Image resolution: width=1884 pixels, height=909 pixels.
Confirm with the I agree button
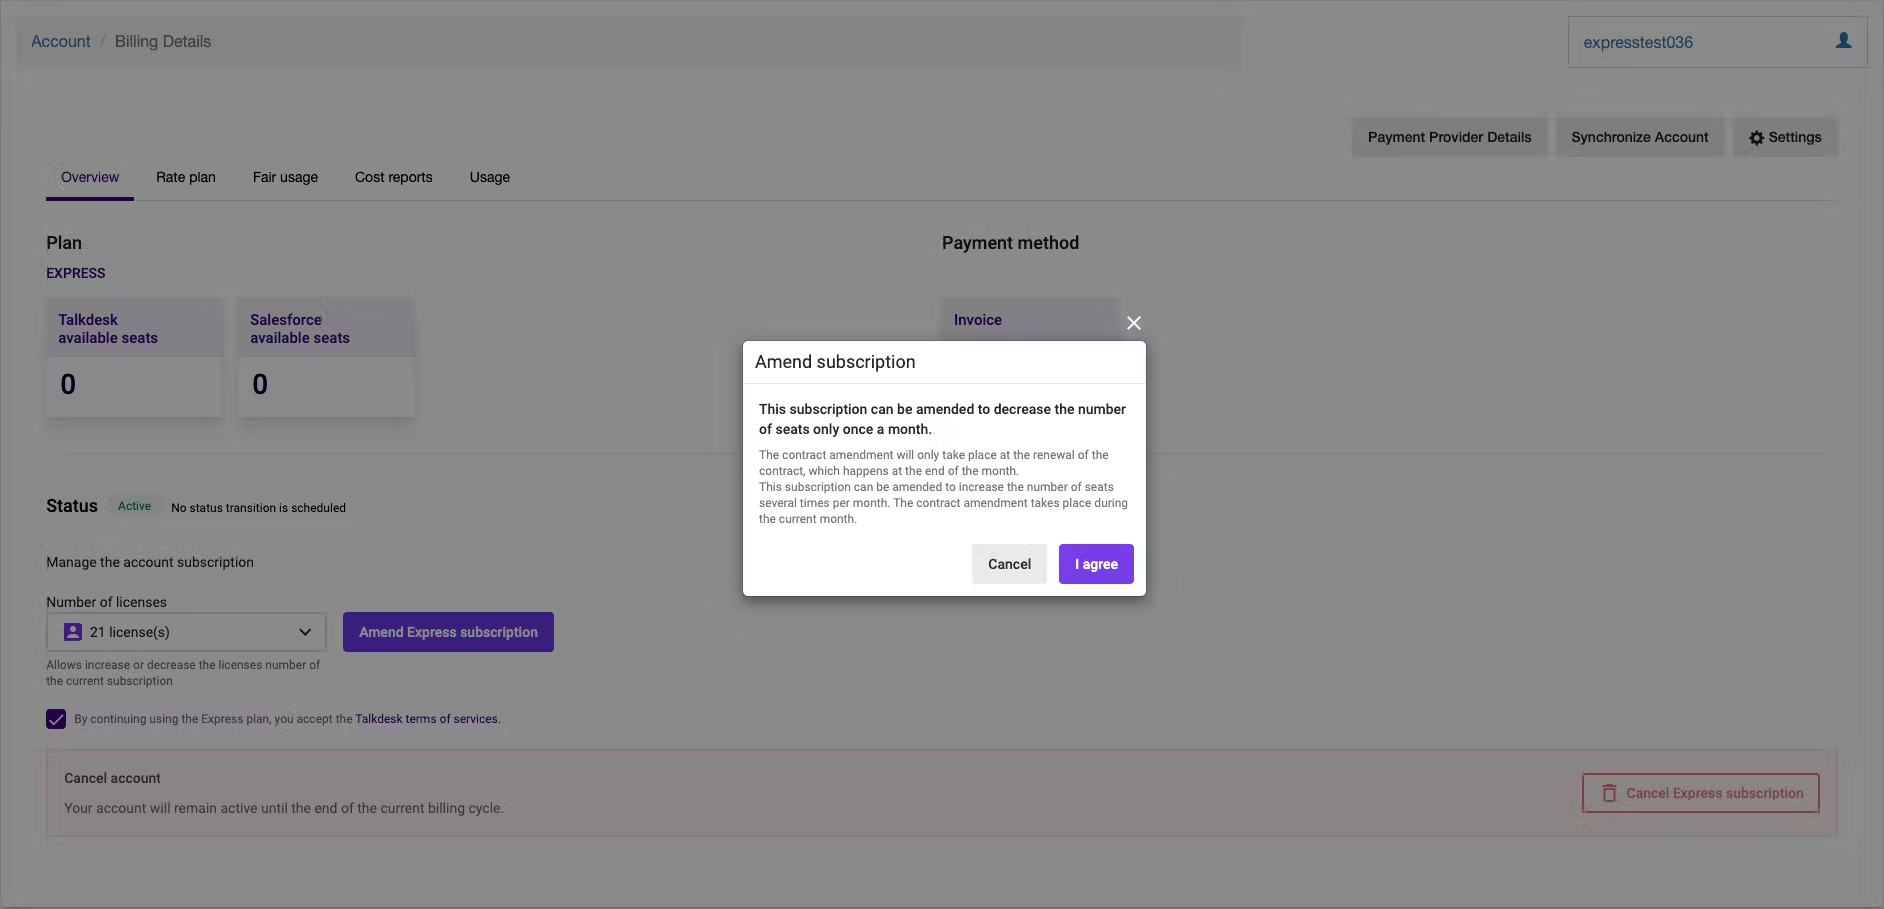pos(1096,564)
